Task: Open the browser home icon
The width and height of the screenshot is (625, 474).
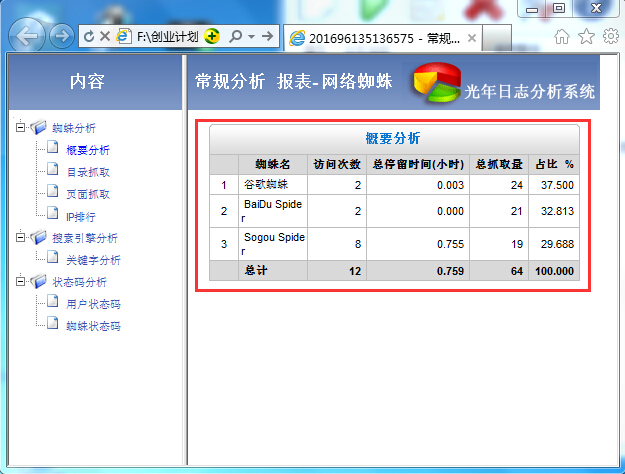Action: pos(563,36)
